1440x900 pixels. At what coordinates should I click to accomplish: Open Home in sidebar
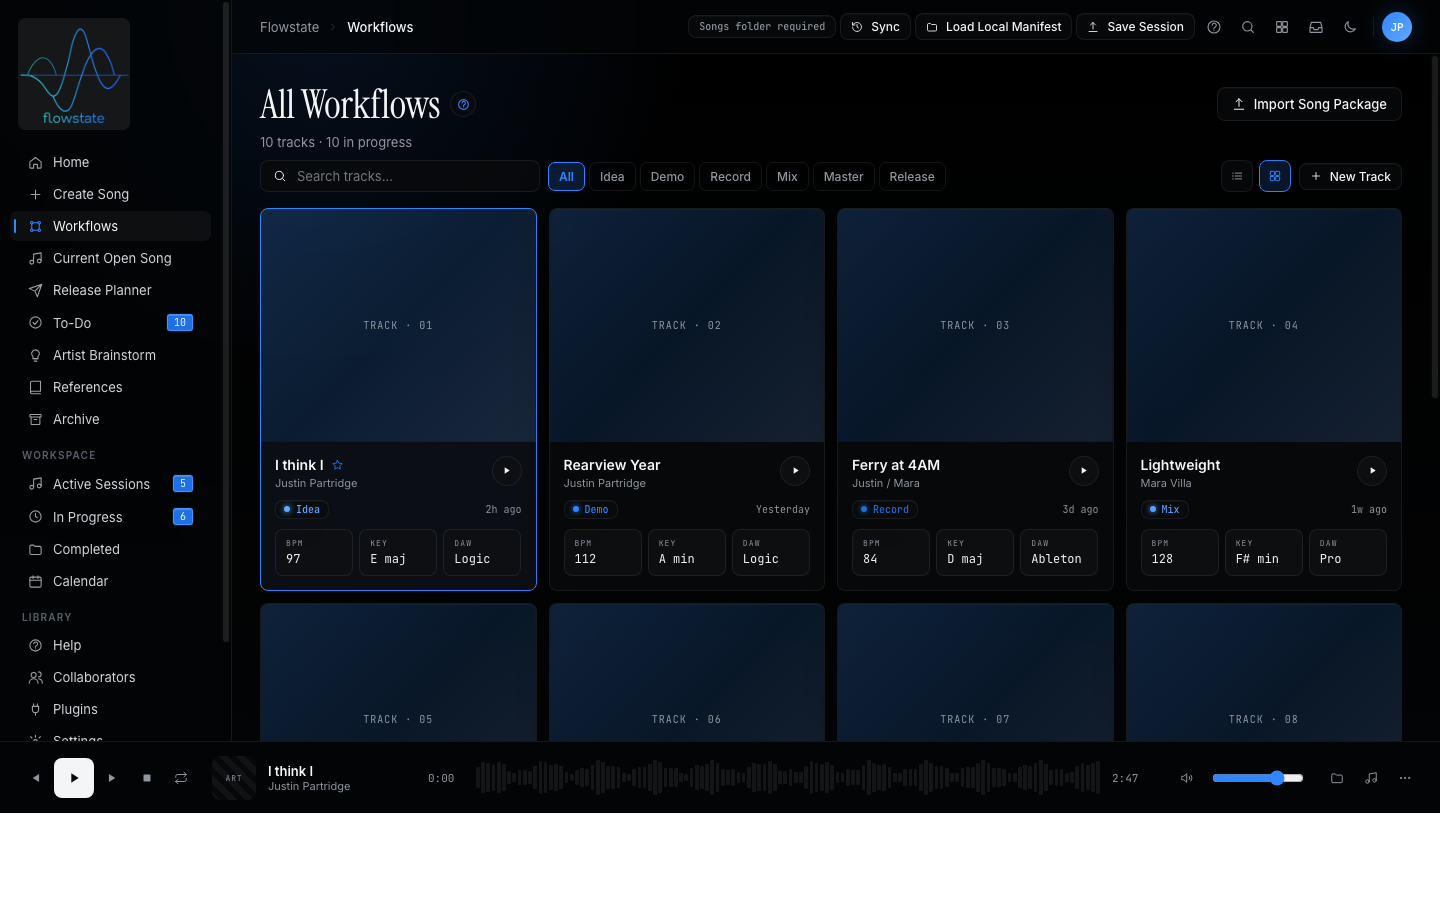[x=111, y=162]
